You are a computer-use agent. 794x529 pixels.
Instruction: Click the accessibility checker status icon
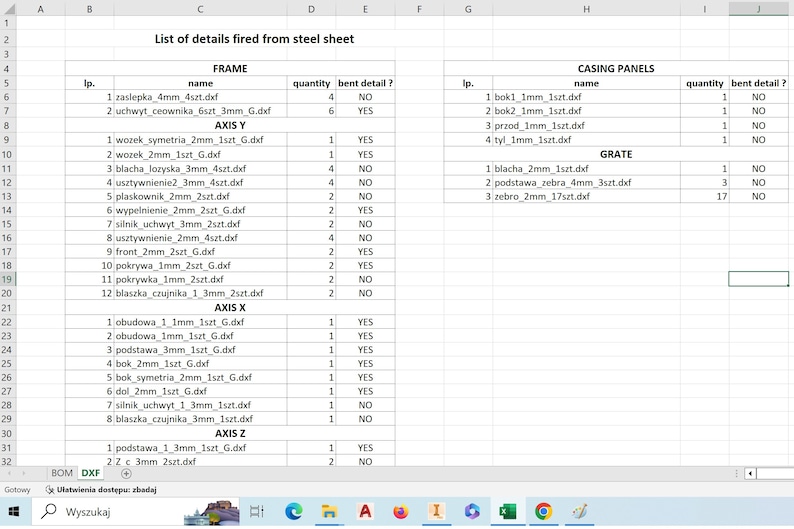click(49, 490)
